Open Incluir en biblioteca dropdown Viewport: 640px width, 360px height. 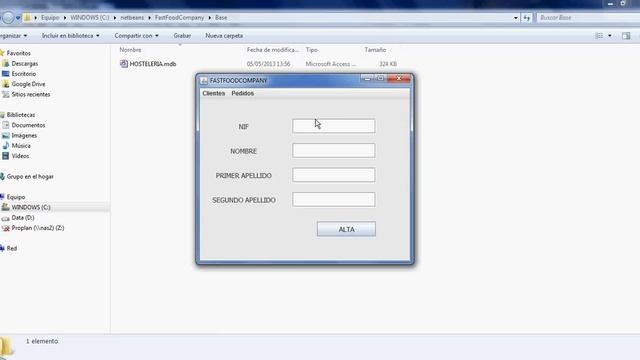[x=71, y=36]
